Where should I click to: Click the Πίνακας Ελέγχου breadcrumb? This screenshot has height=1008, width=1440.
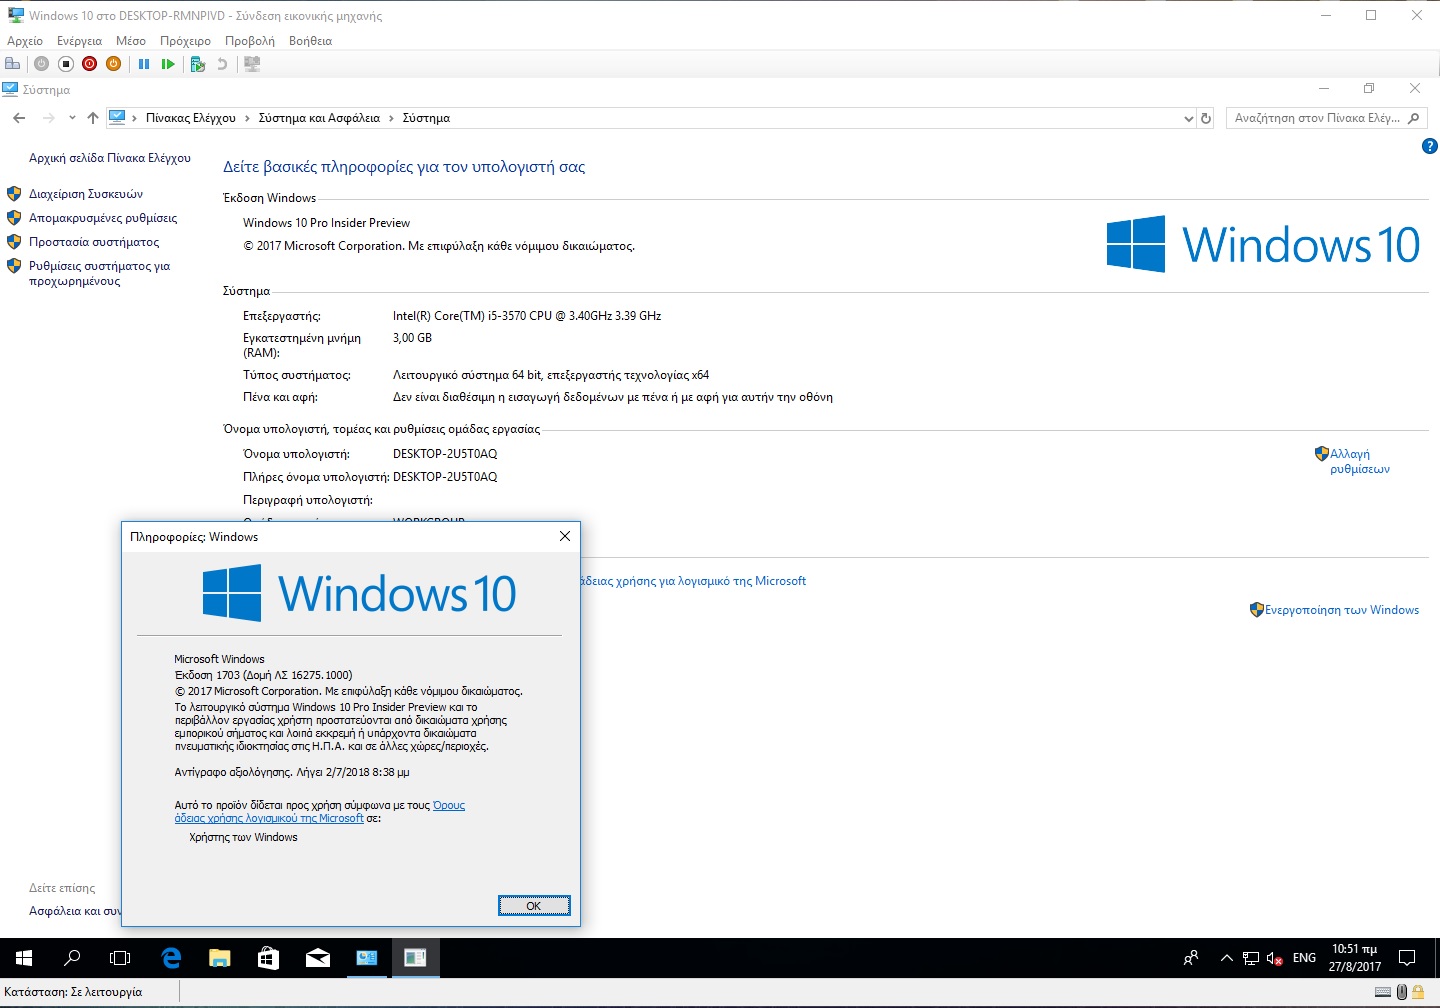pos(191,118)
